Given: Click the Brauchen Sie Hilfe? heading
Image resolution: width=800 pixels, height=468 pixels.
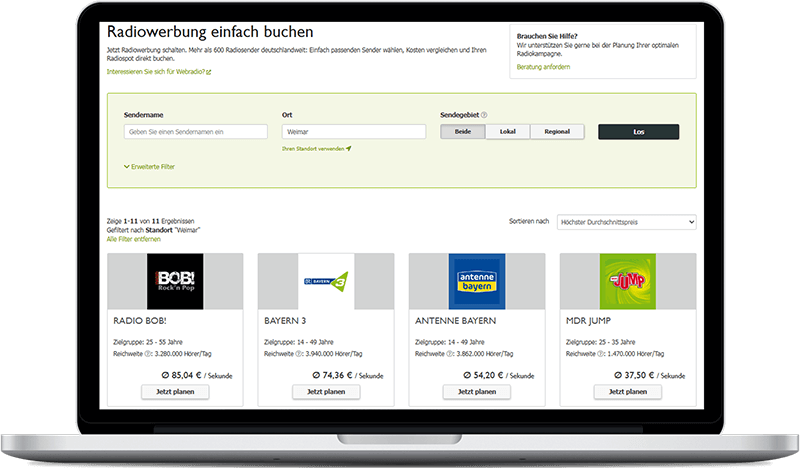Looking at the screenshot, I should point(547,36).
